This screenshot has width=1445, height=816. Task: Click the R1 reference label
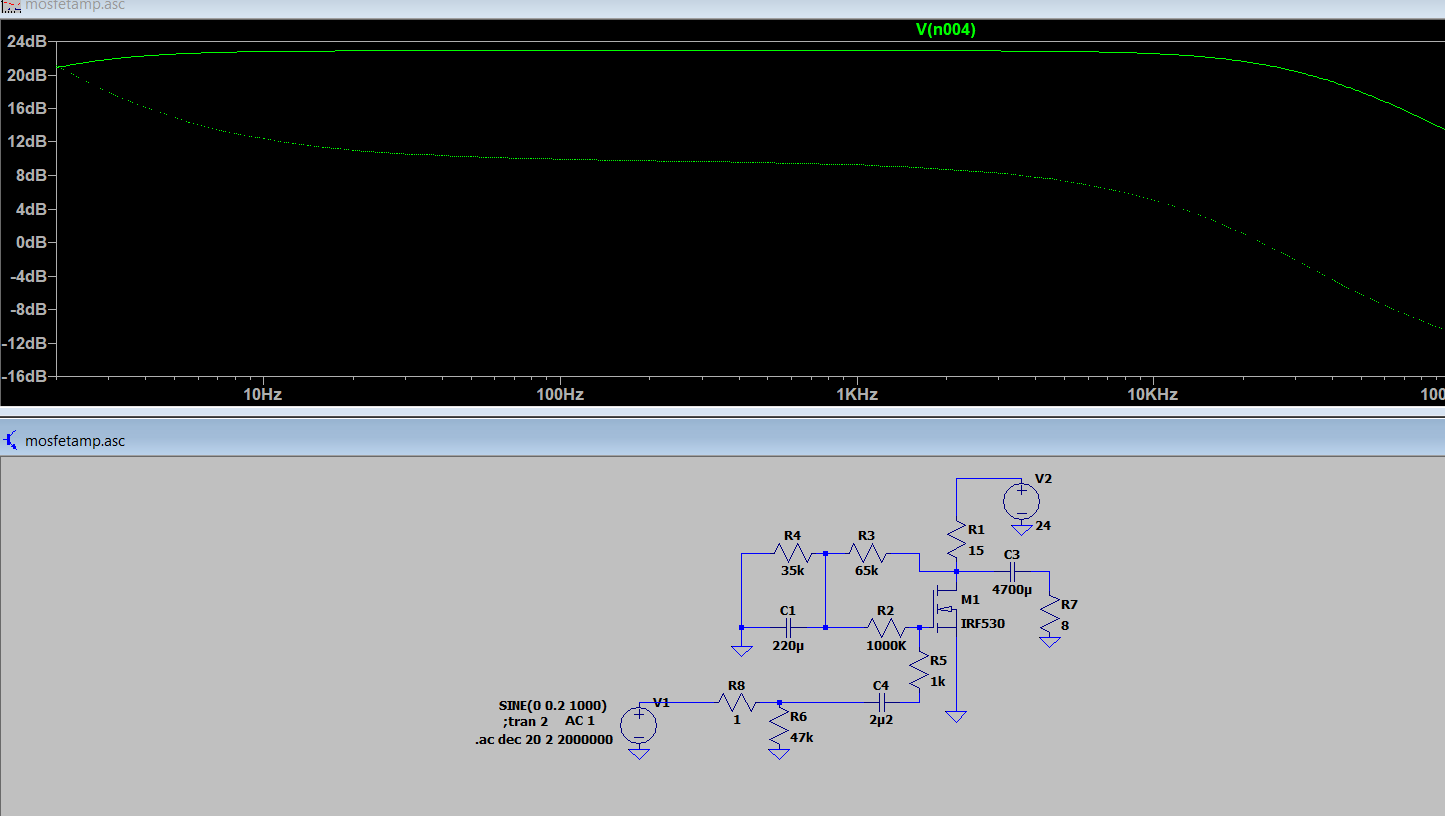[x=977, y=529]
